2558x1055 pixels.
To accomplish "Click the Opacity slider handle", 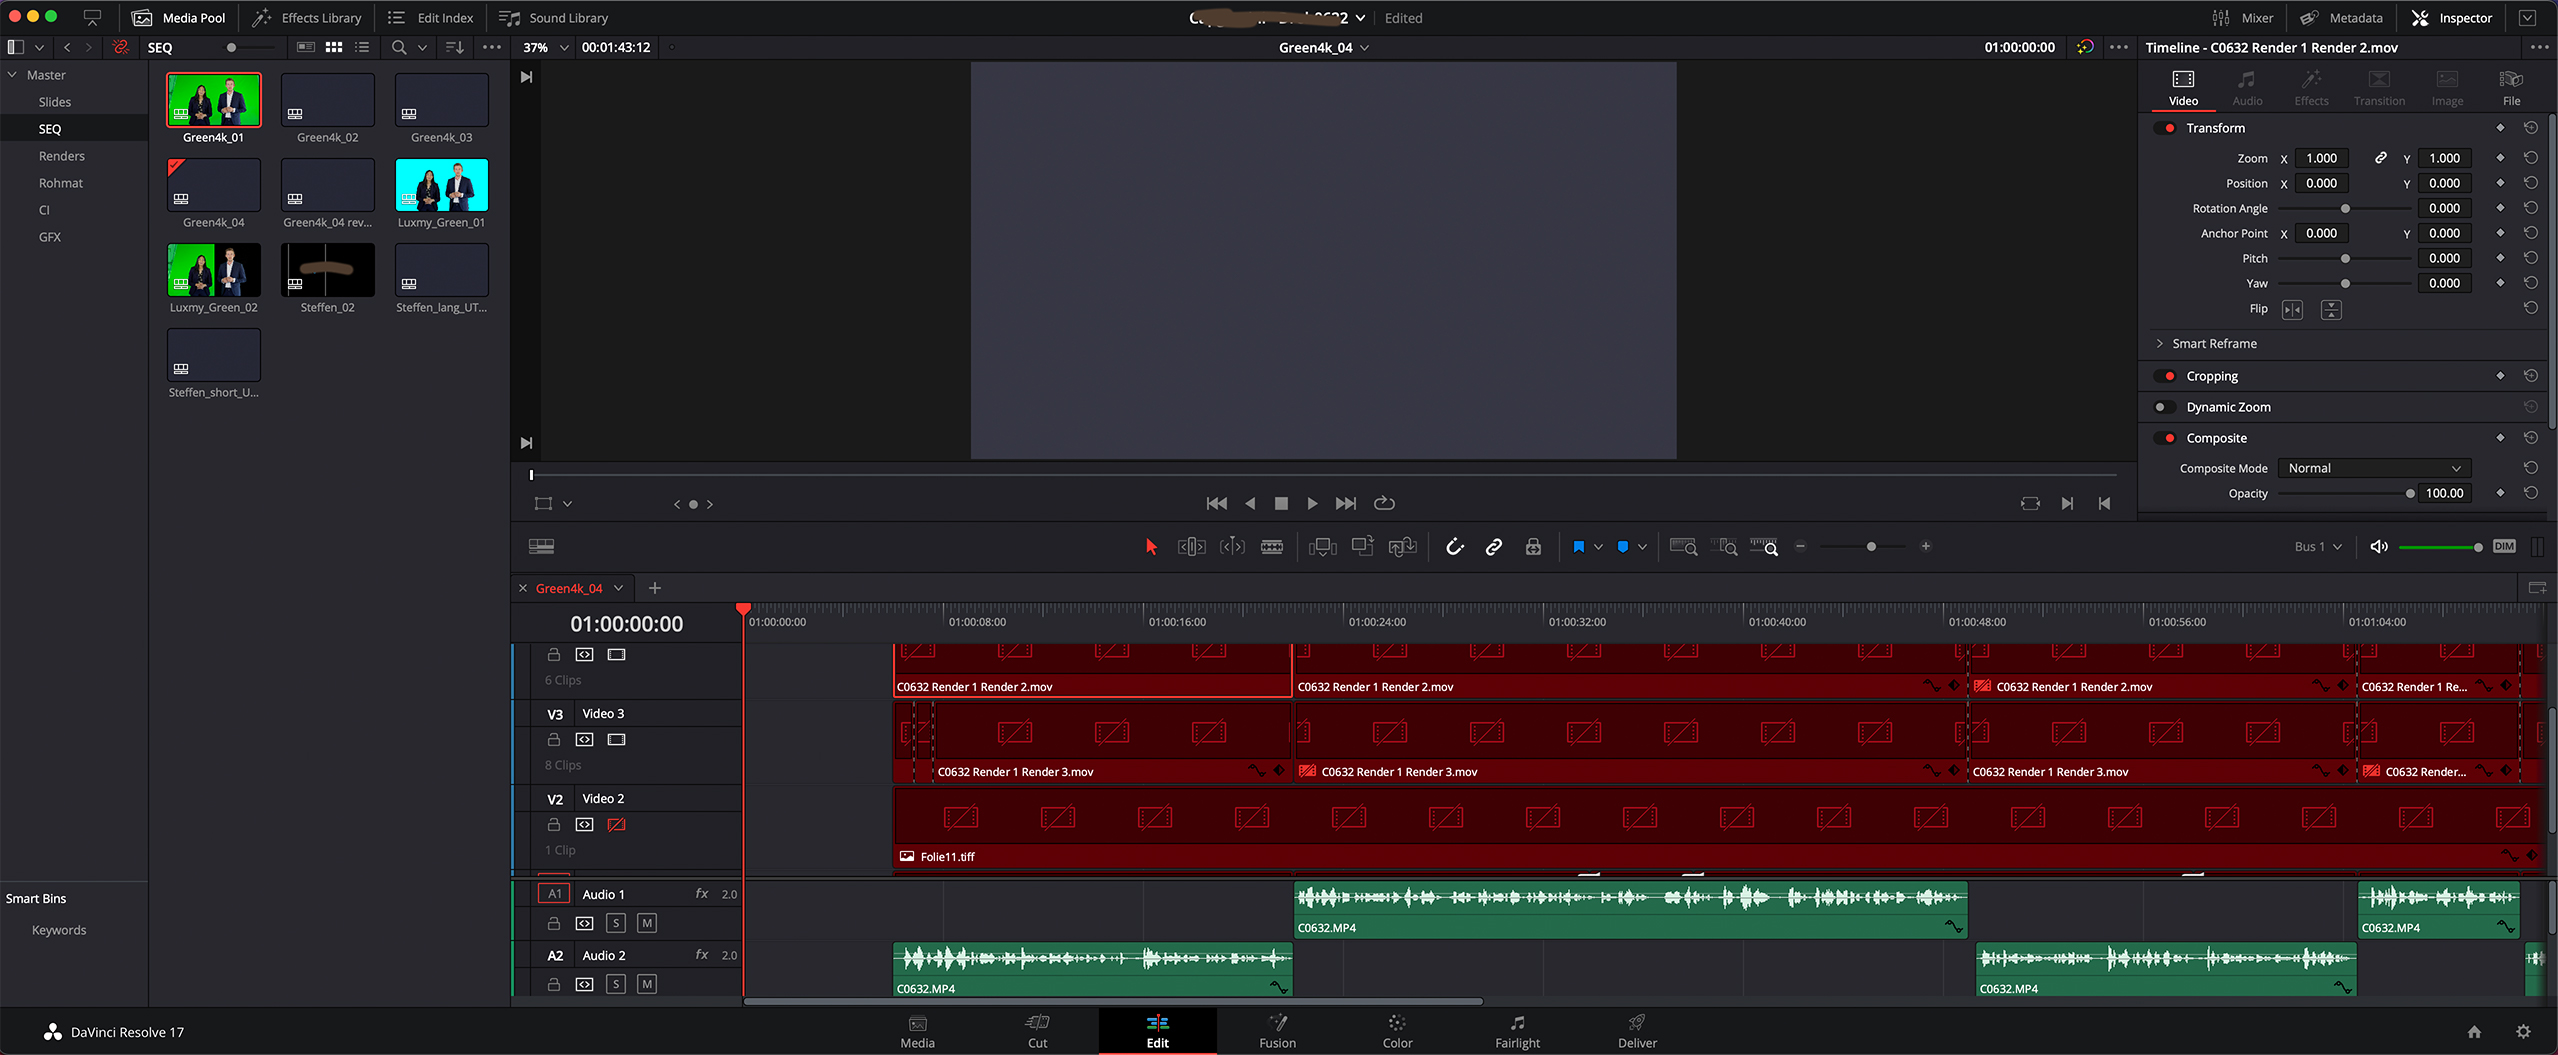I will tap(2410, 494).
